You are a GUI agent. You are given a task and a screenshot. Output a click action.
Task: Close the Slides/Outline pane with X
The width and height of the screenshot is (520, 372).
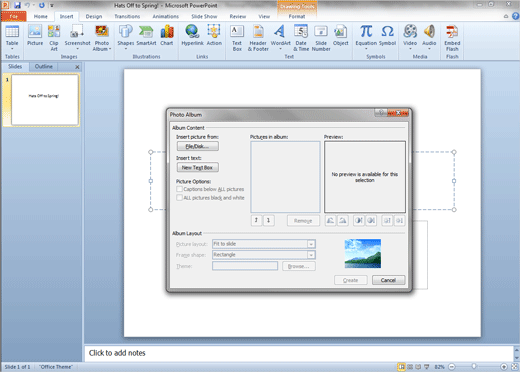coord(77,67)
